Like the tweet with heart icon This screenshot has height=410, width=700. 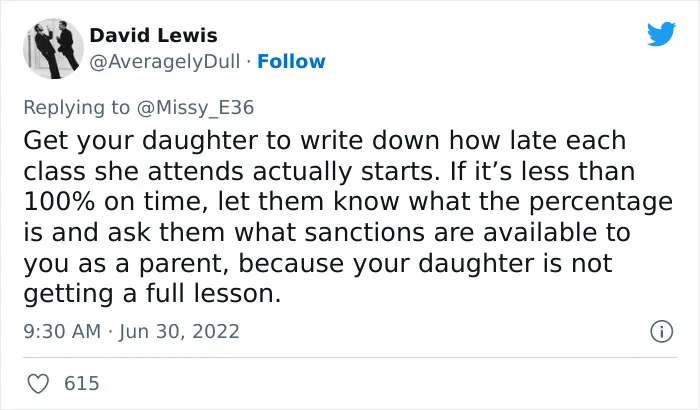[38, 384]
